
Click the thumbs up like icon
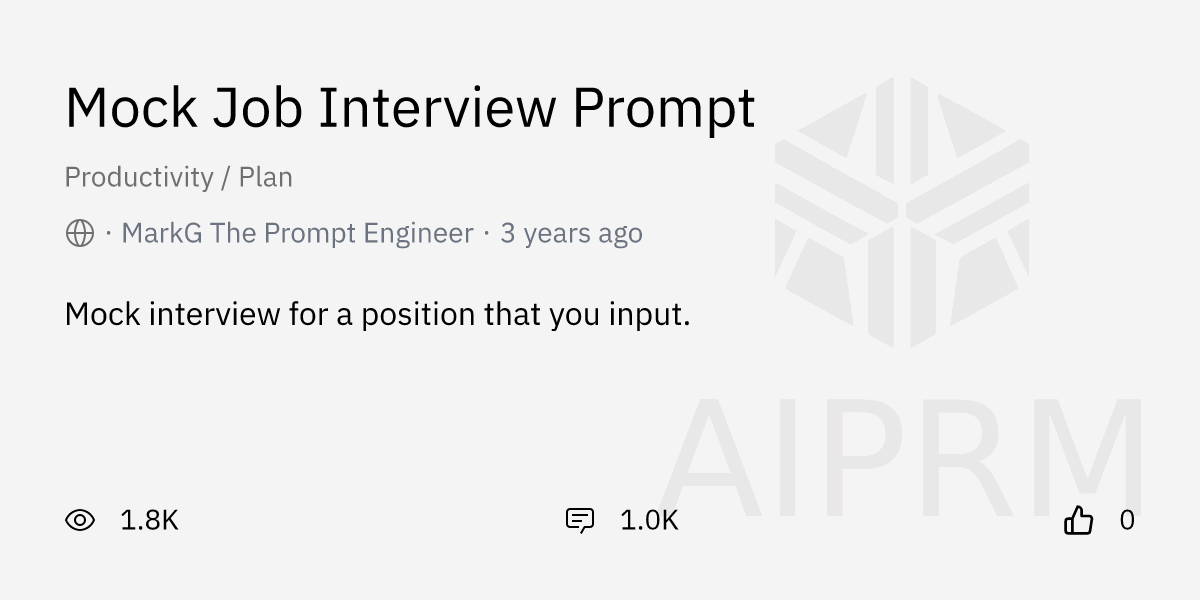[1078, 520]
